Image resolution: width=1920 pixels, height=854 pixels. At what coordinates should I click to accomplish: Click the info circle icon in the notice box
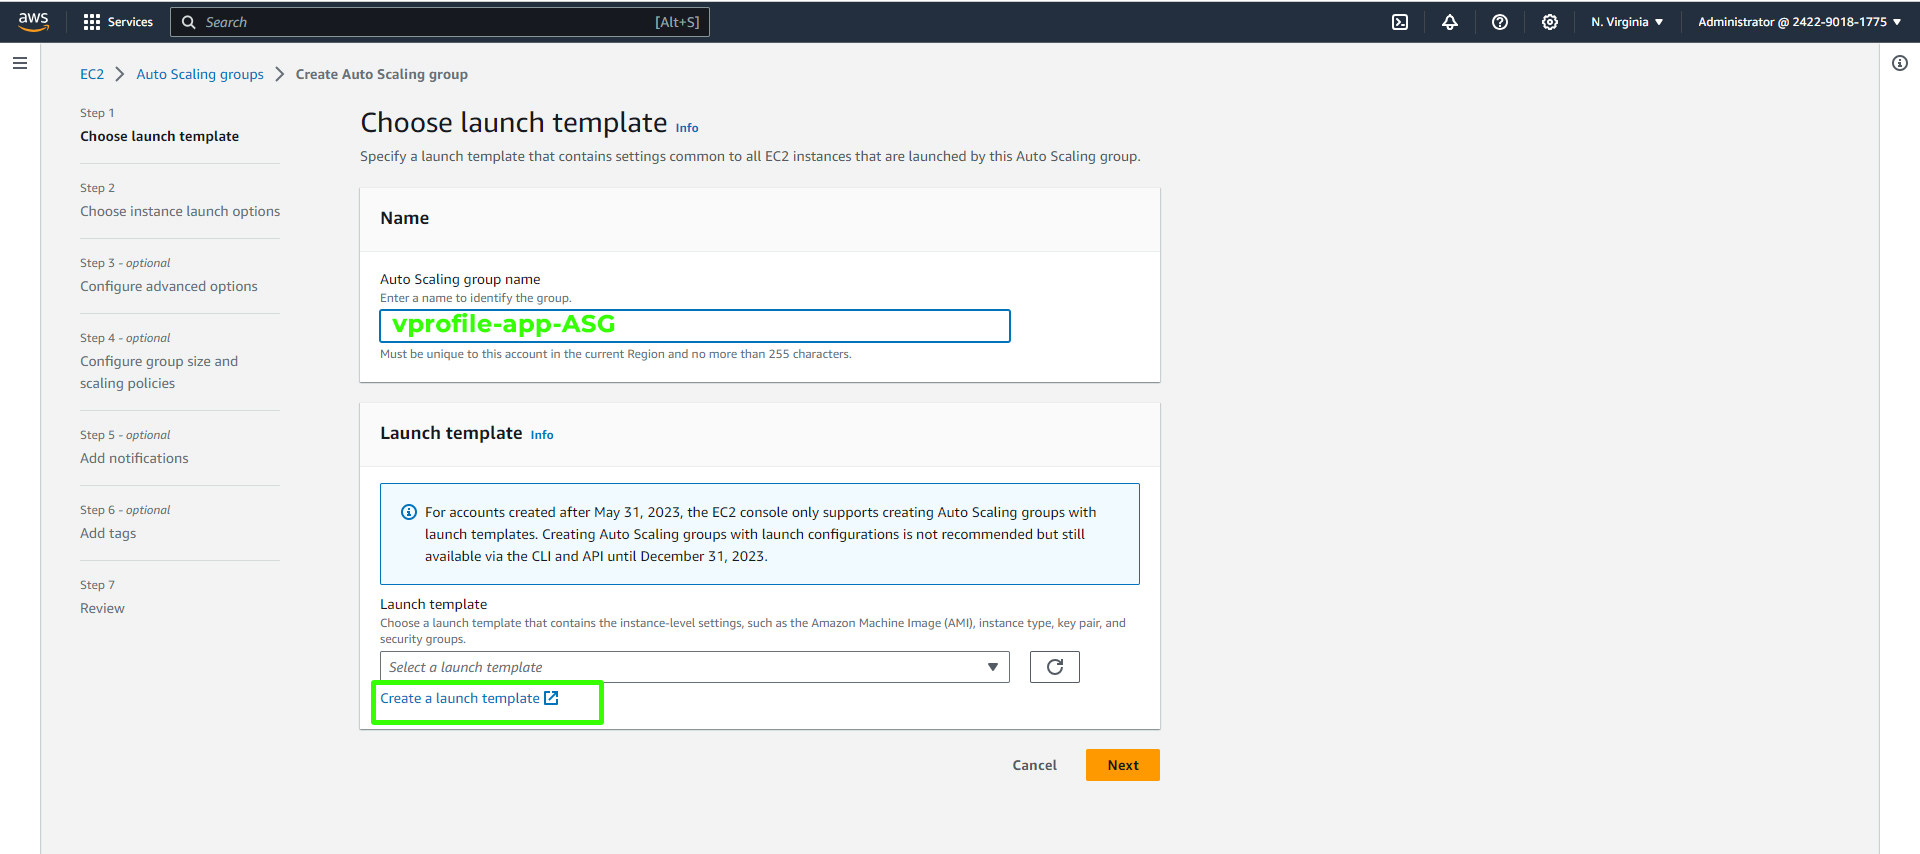409,512
